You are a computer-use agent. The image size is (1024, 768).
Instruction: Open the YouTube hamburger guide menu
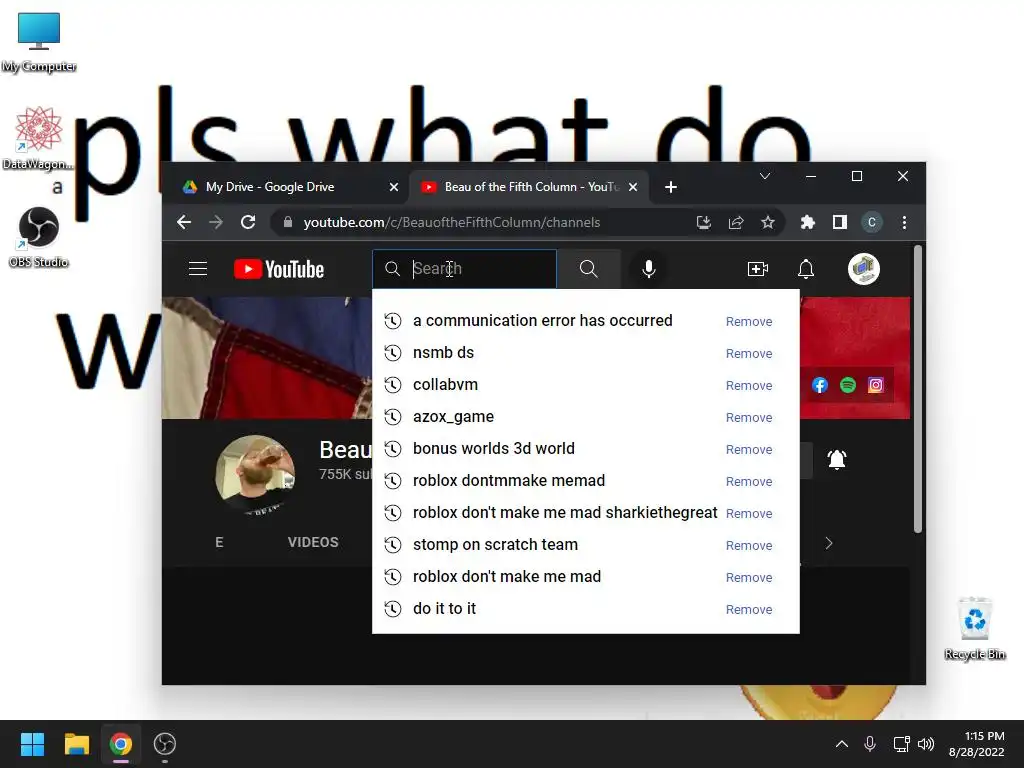click(x=198, y=269)
